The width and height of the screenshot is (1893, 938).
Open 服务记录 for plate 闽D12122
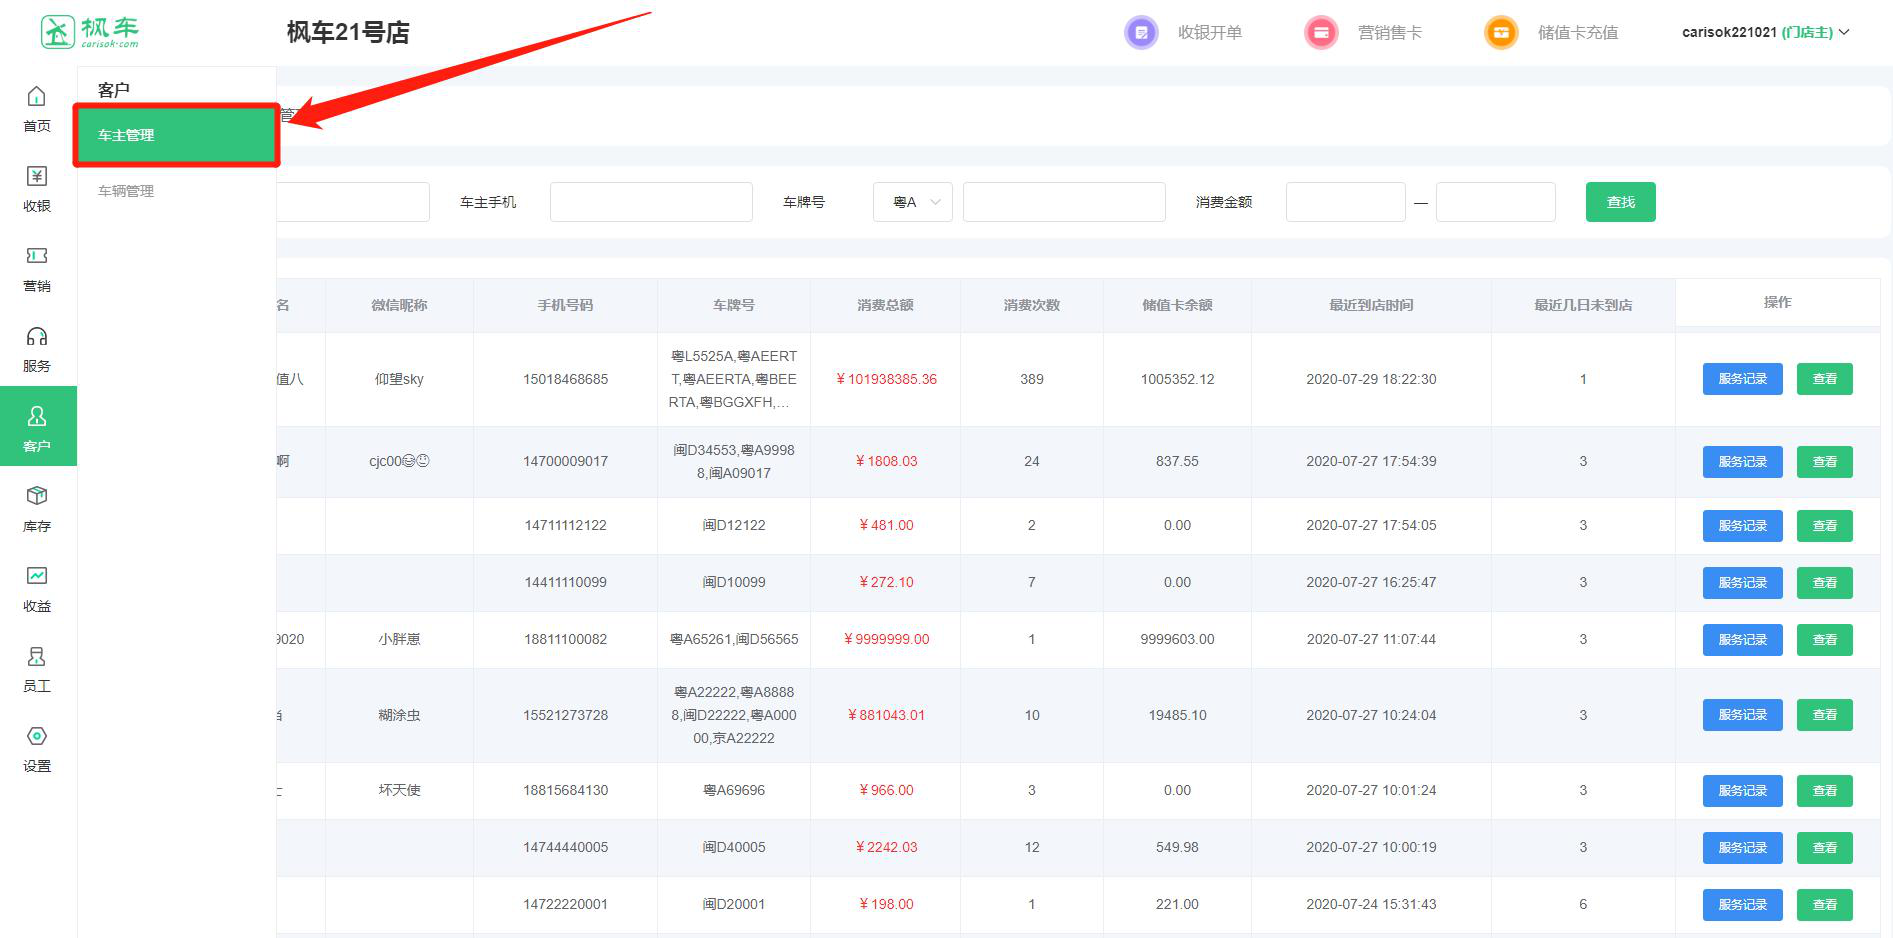(x=1742, y=526)
